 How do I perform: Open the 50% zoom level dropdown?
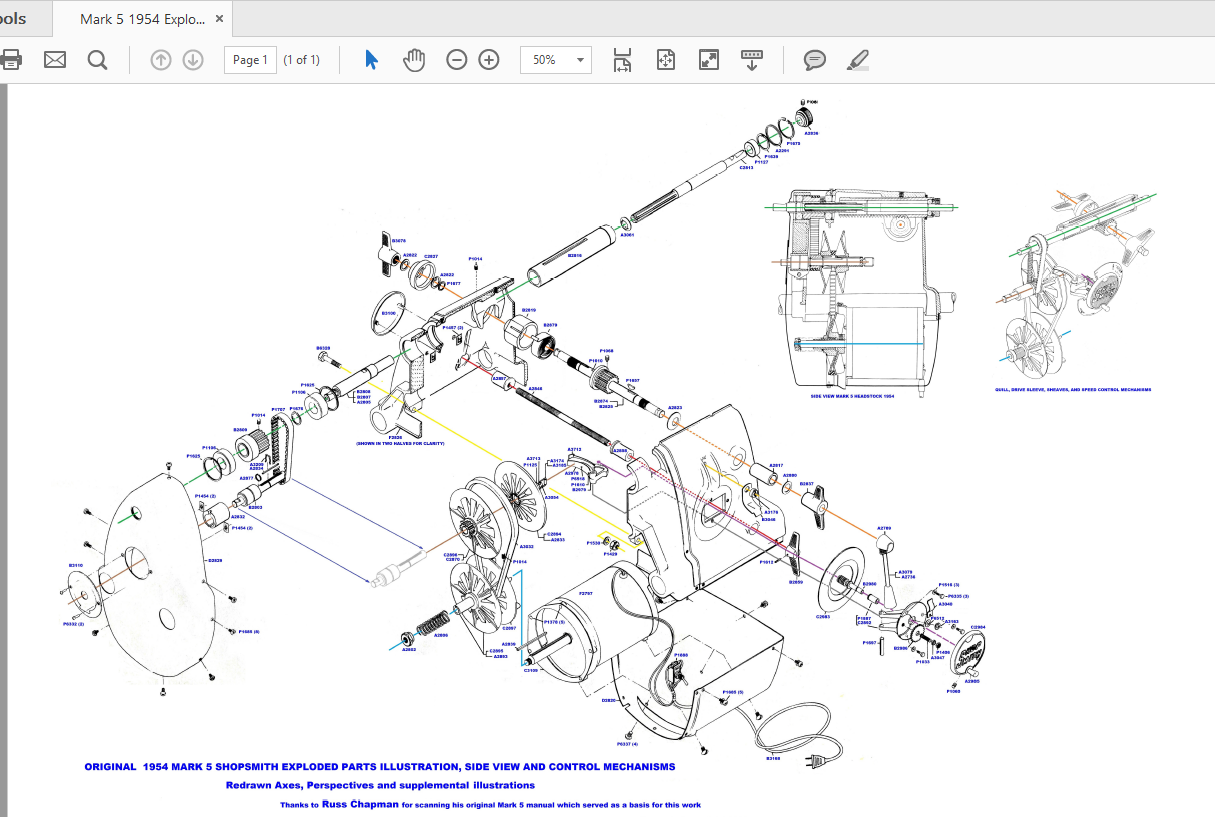(556, 60)
